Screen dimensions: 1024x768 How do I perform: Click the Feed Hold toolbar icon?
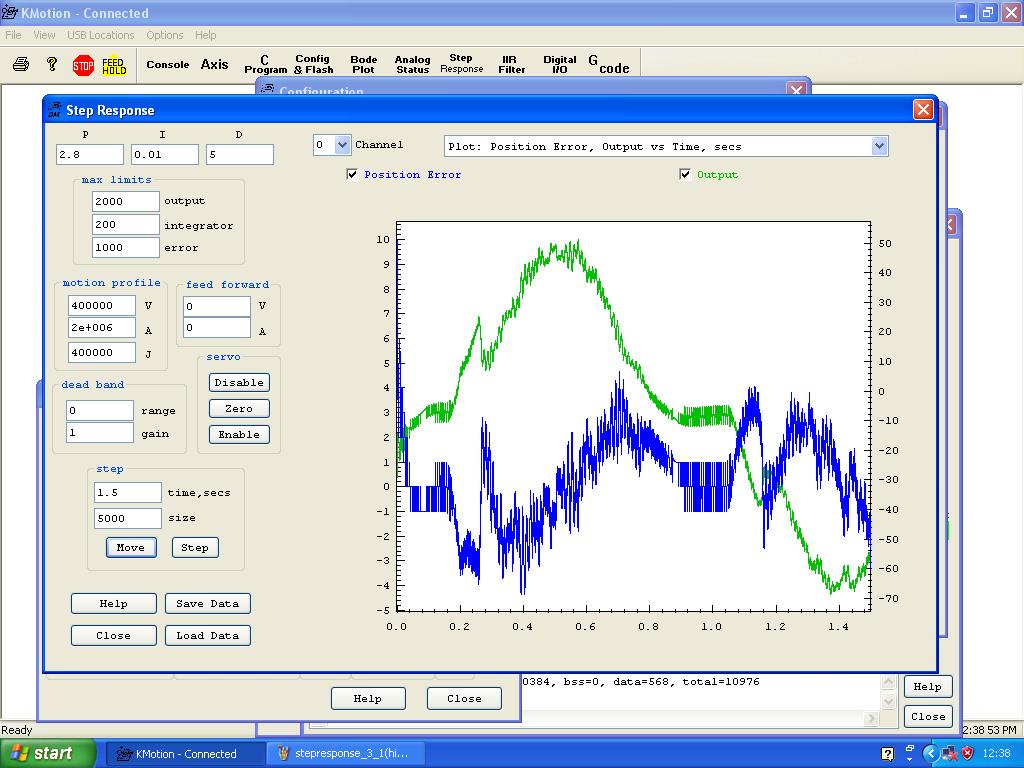point(114,65)
